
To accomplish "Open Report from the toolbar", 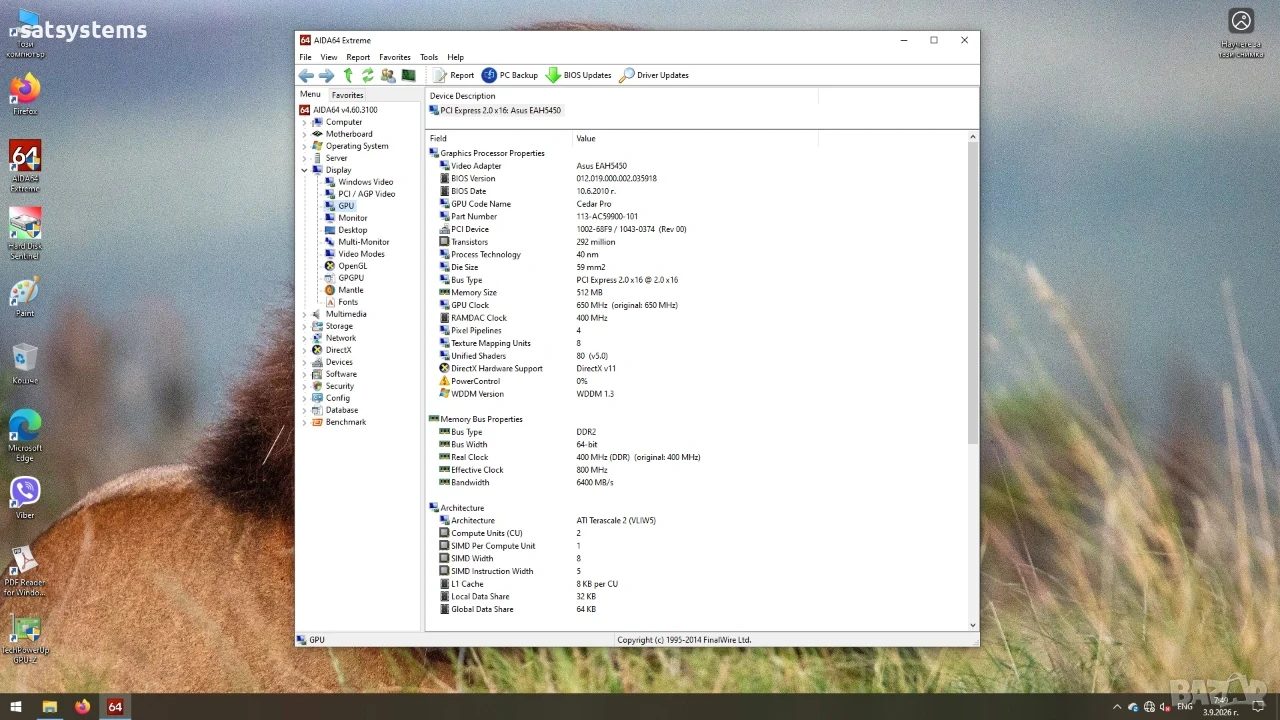I will point(454,75).
